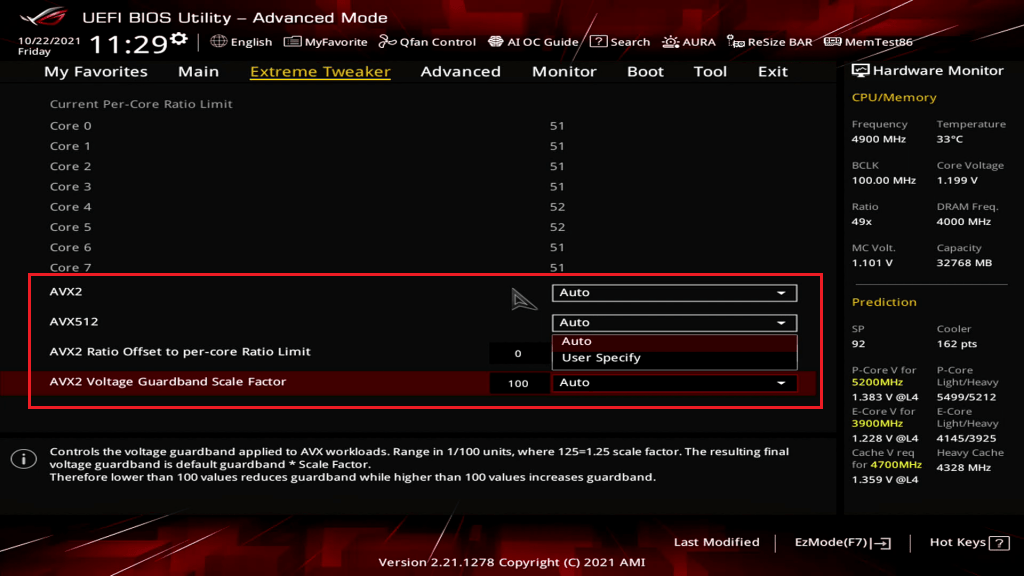
Task: Collapse the AVX512 dropdown
Action: click(x=674, y=323)
